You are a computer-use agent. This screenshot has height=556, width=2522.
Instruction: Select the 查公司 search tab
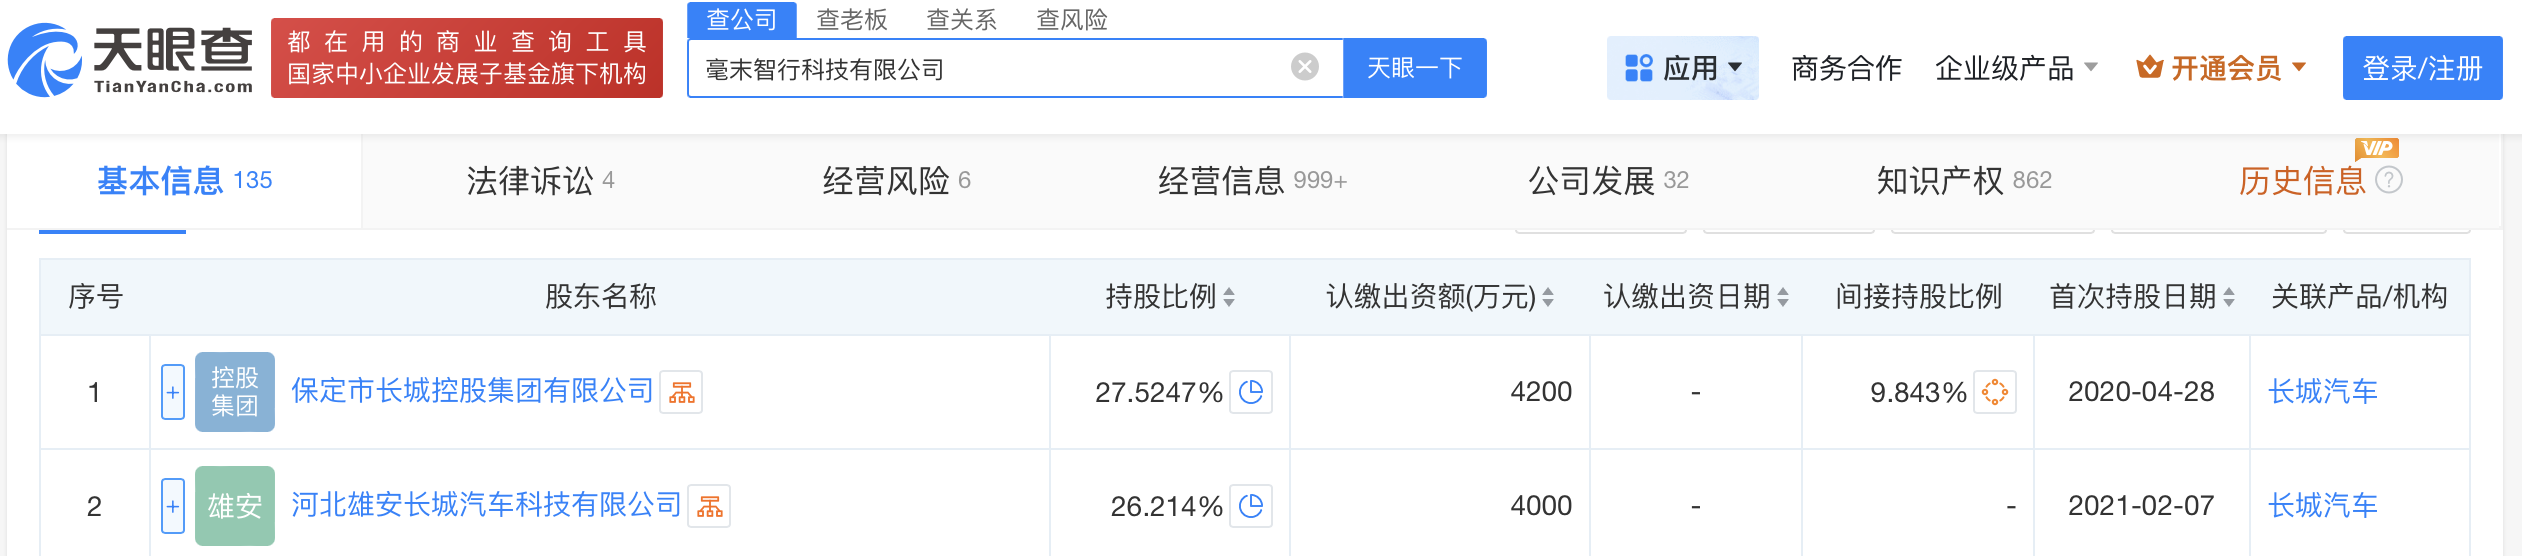(742, 19)
